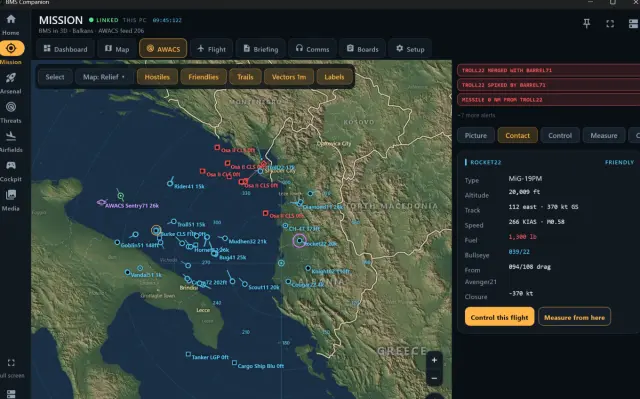This screenshot has width=640, height=399.
Task: Open the Threats radar icon
Action: (x=11, y=107)
